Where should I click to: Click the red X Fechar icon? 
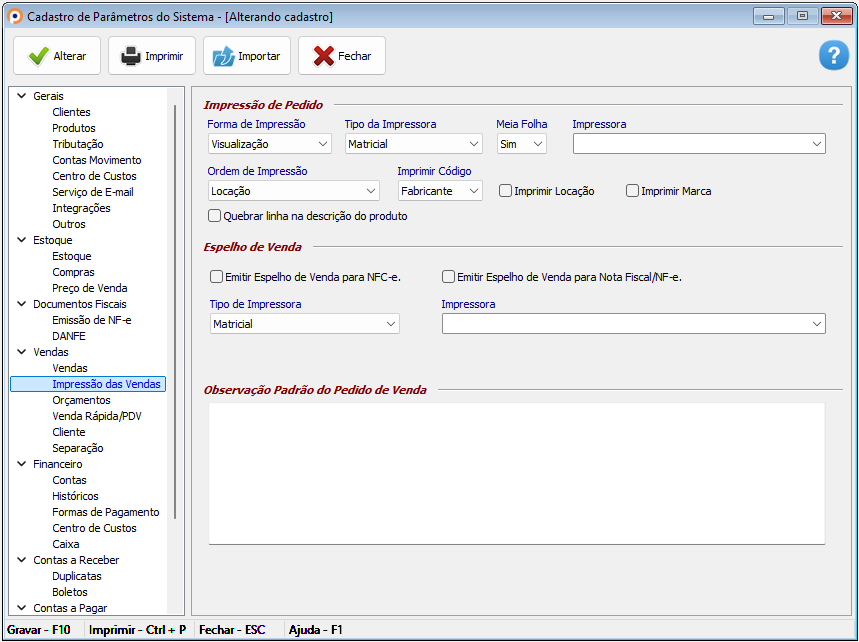pyautogui.click(x=323, y=56)
